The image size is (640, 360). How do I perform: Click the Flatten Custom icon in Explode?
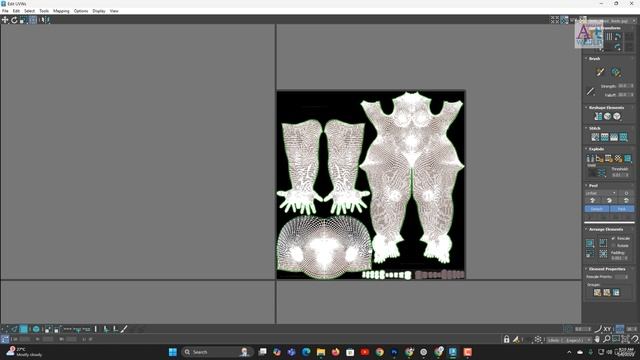[x=628, y=158]
